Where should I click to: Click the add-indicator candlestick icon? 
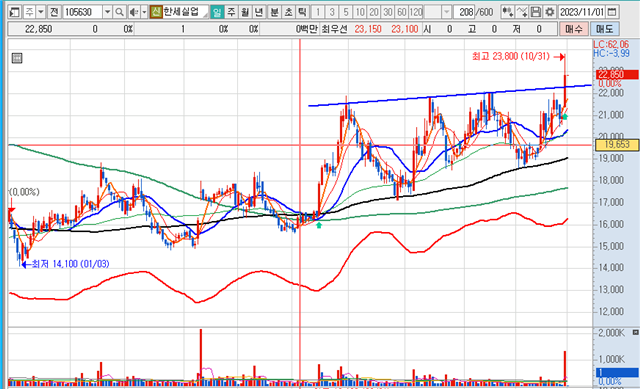coord(507,12)
